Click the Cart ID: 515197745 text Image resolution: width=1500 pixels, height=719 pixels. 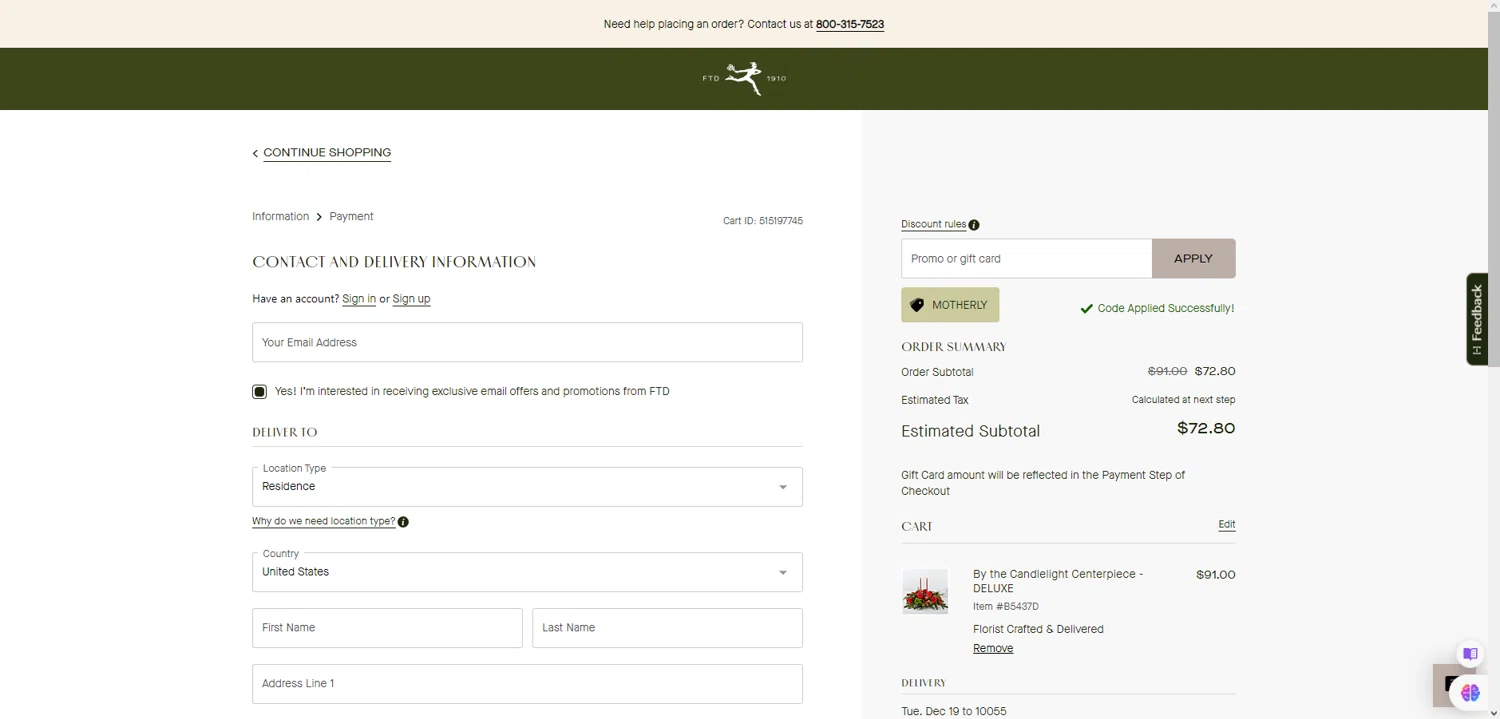763,221
